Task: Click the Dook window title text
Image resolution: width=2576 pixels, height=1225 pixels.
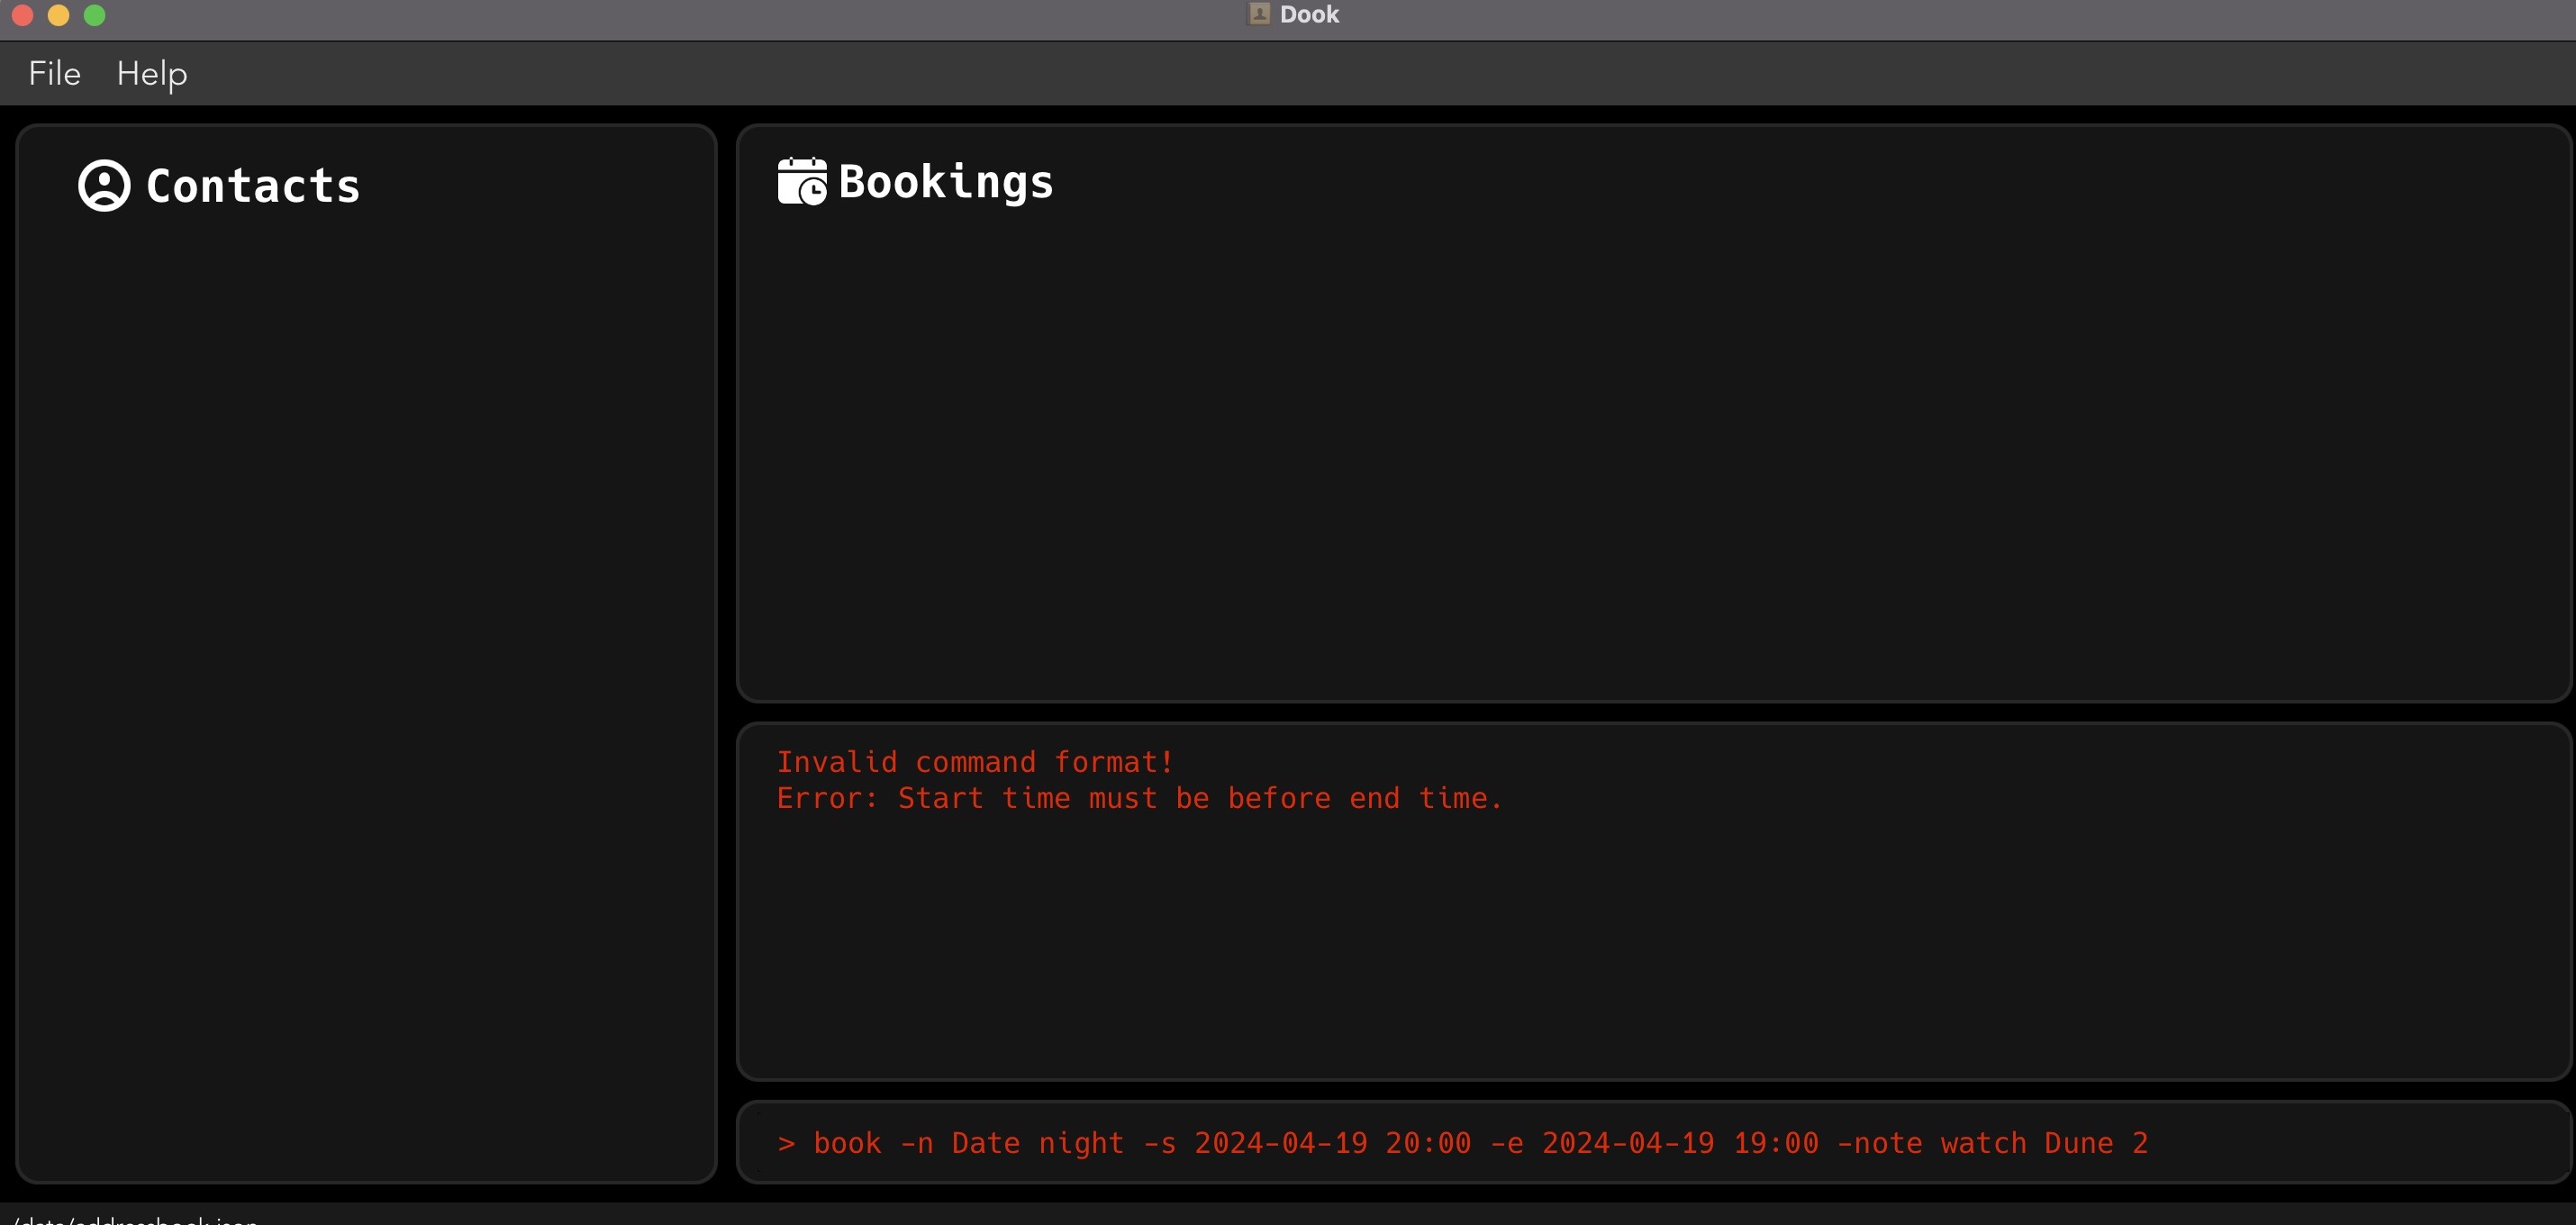Action: point(1309,14)
